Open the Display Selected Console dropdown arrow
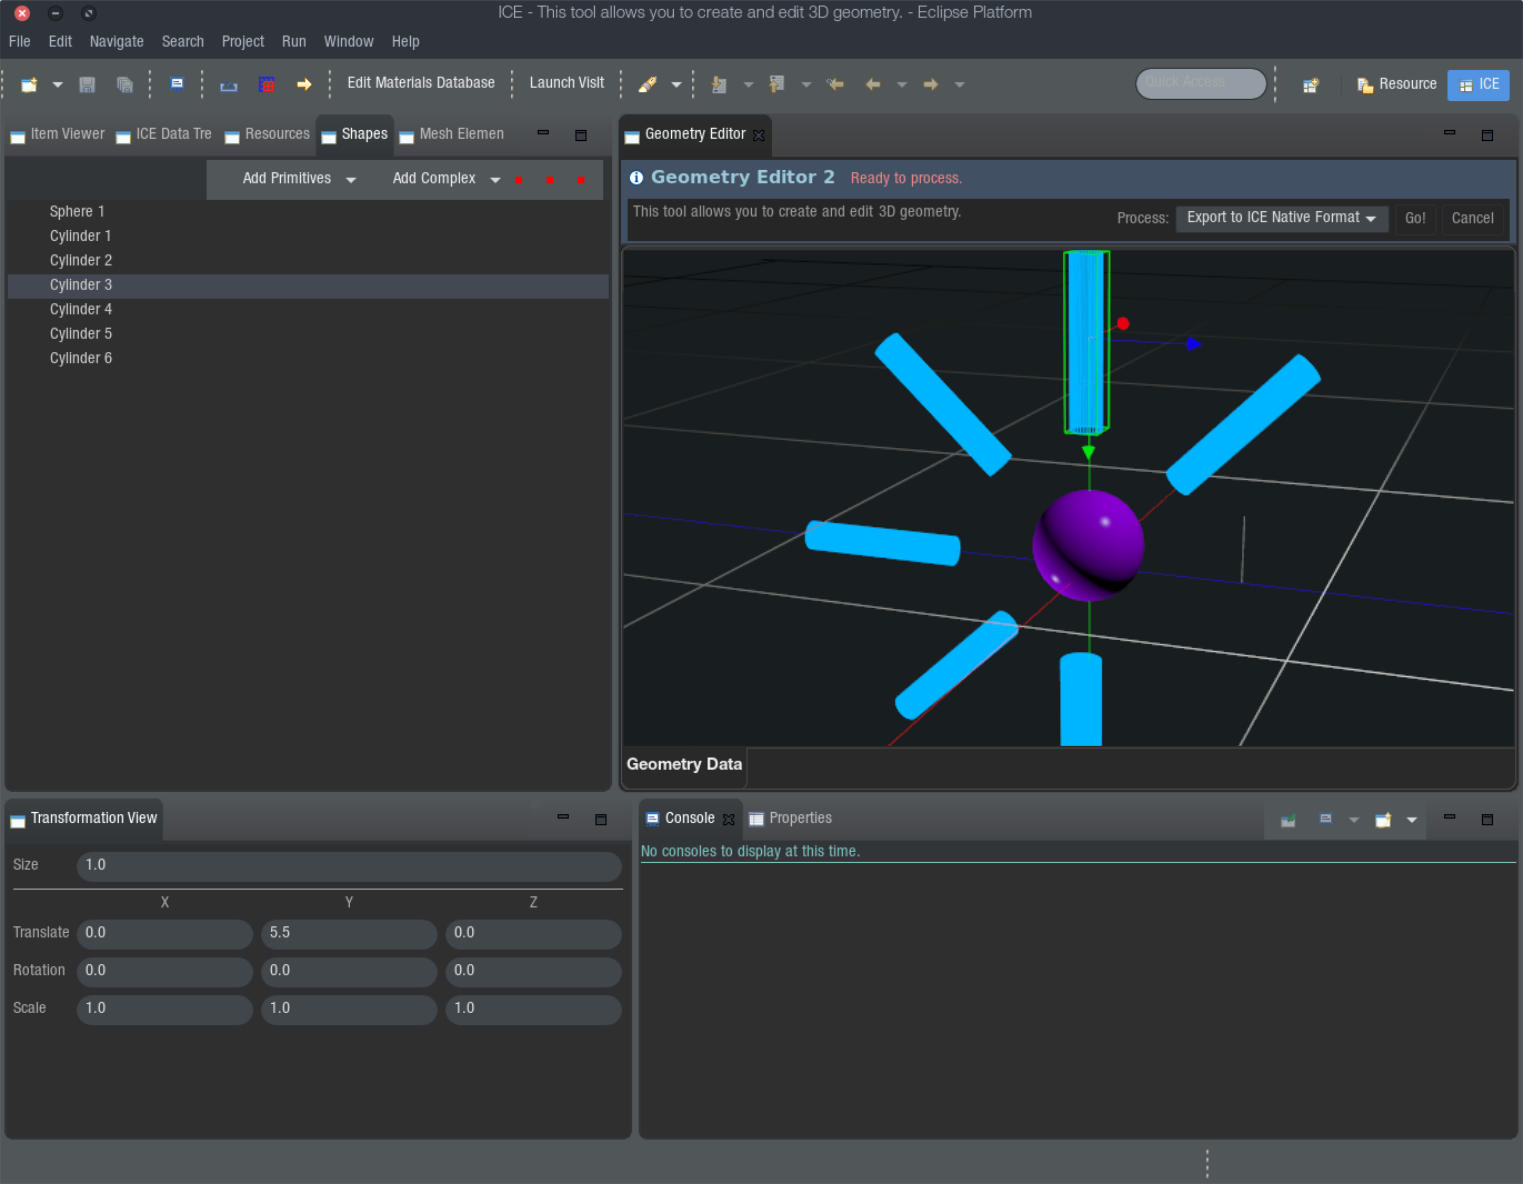Viewport: 1523px width, 1184px height. pos(1354,820)
